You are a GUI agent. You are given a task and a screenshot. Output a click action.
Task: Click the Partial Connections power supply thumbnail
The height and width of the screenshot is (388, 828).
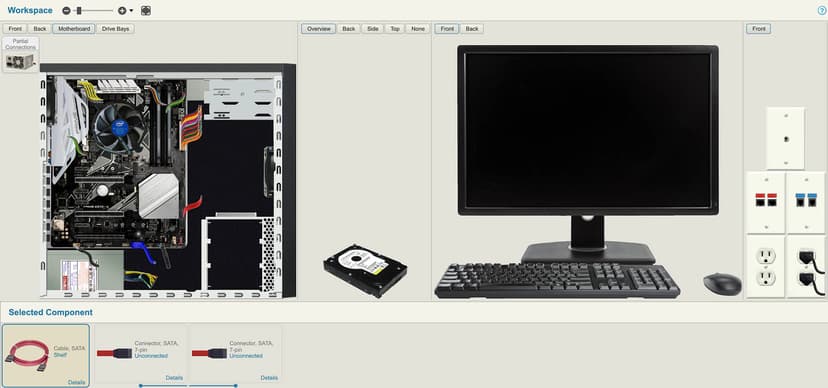click(21, 54)
